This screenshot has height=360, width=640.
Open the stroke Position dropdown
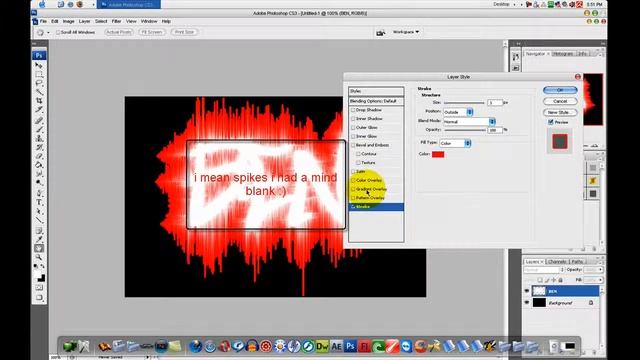pos(458,112)
